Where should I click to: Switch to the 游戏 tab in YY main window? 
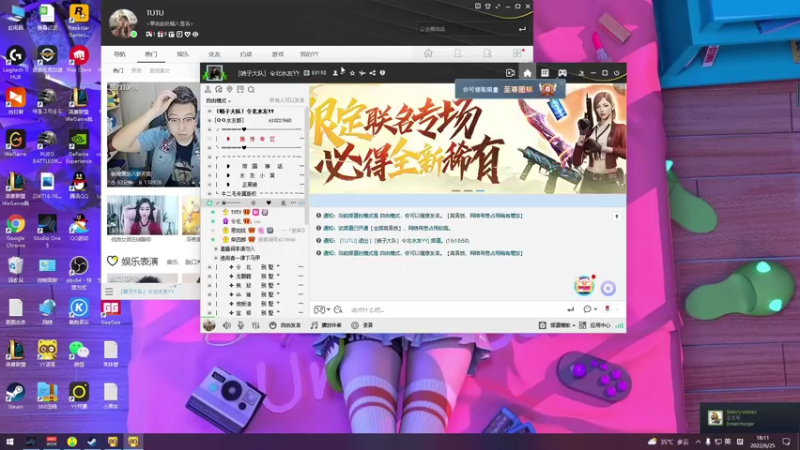tap(278, 54)
